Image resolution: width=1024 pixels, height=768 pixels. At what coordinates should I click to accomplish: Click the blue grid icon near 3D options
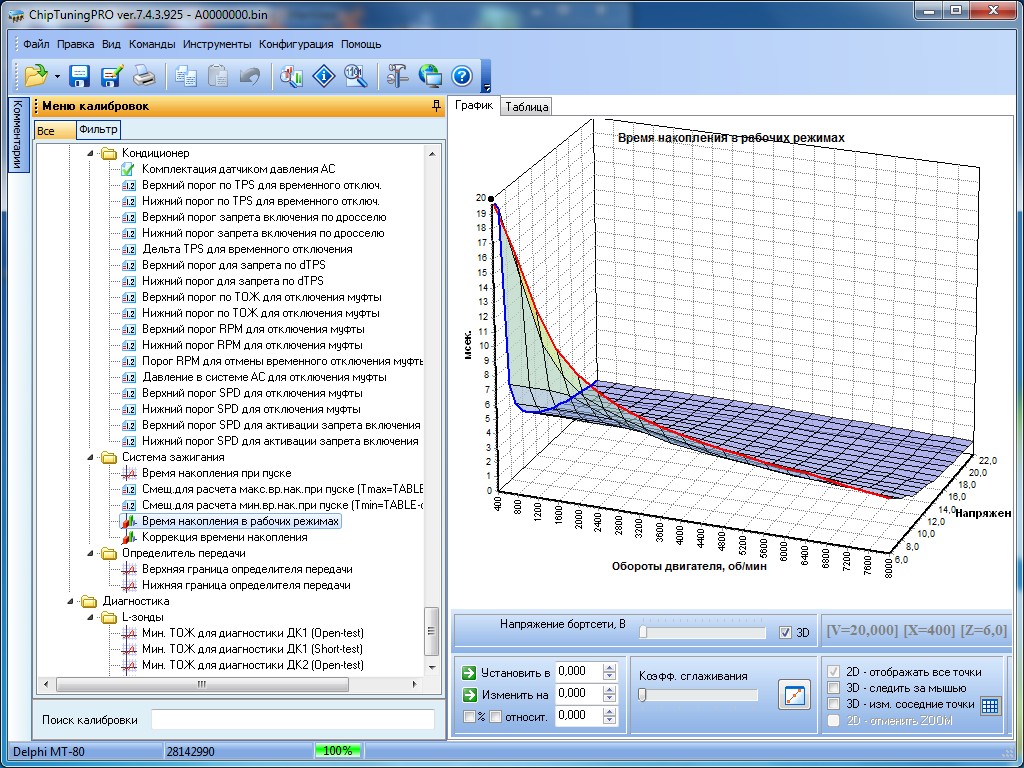(x=990, y=705)
